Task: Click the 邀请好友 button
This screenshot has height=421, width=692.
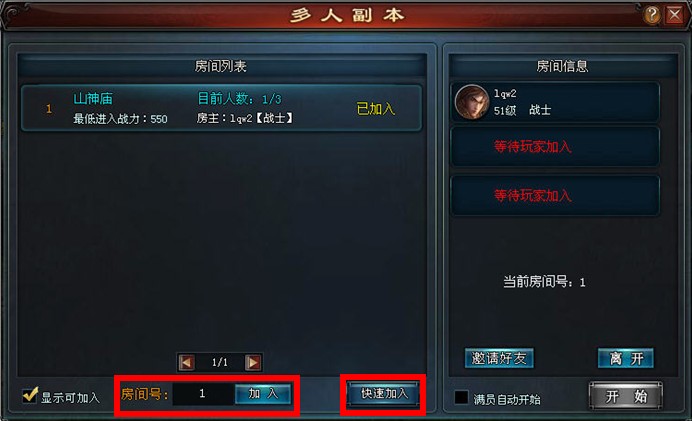Action: tap(499, 358)
